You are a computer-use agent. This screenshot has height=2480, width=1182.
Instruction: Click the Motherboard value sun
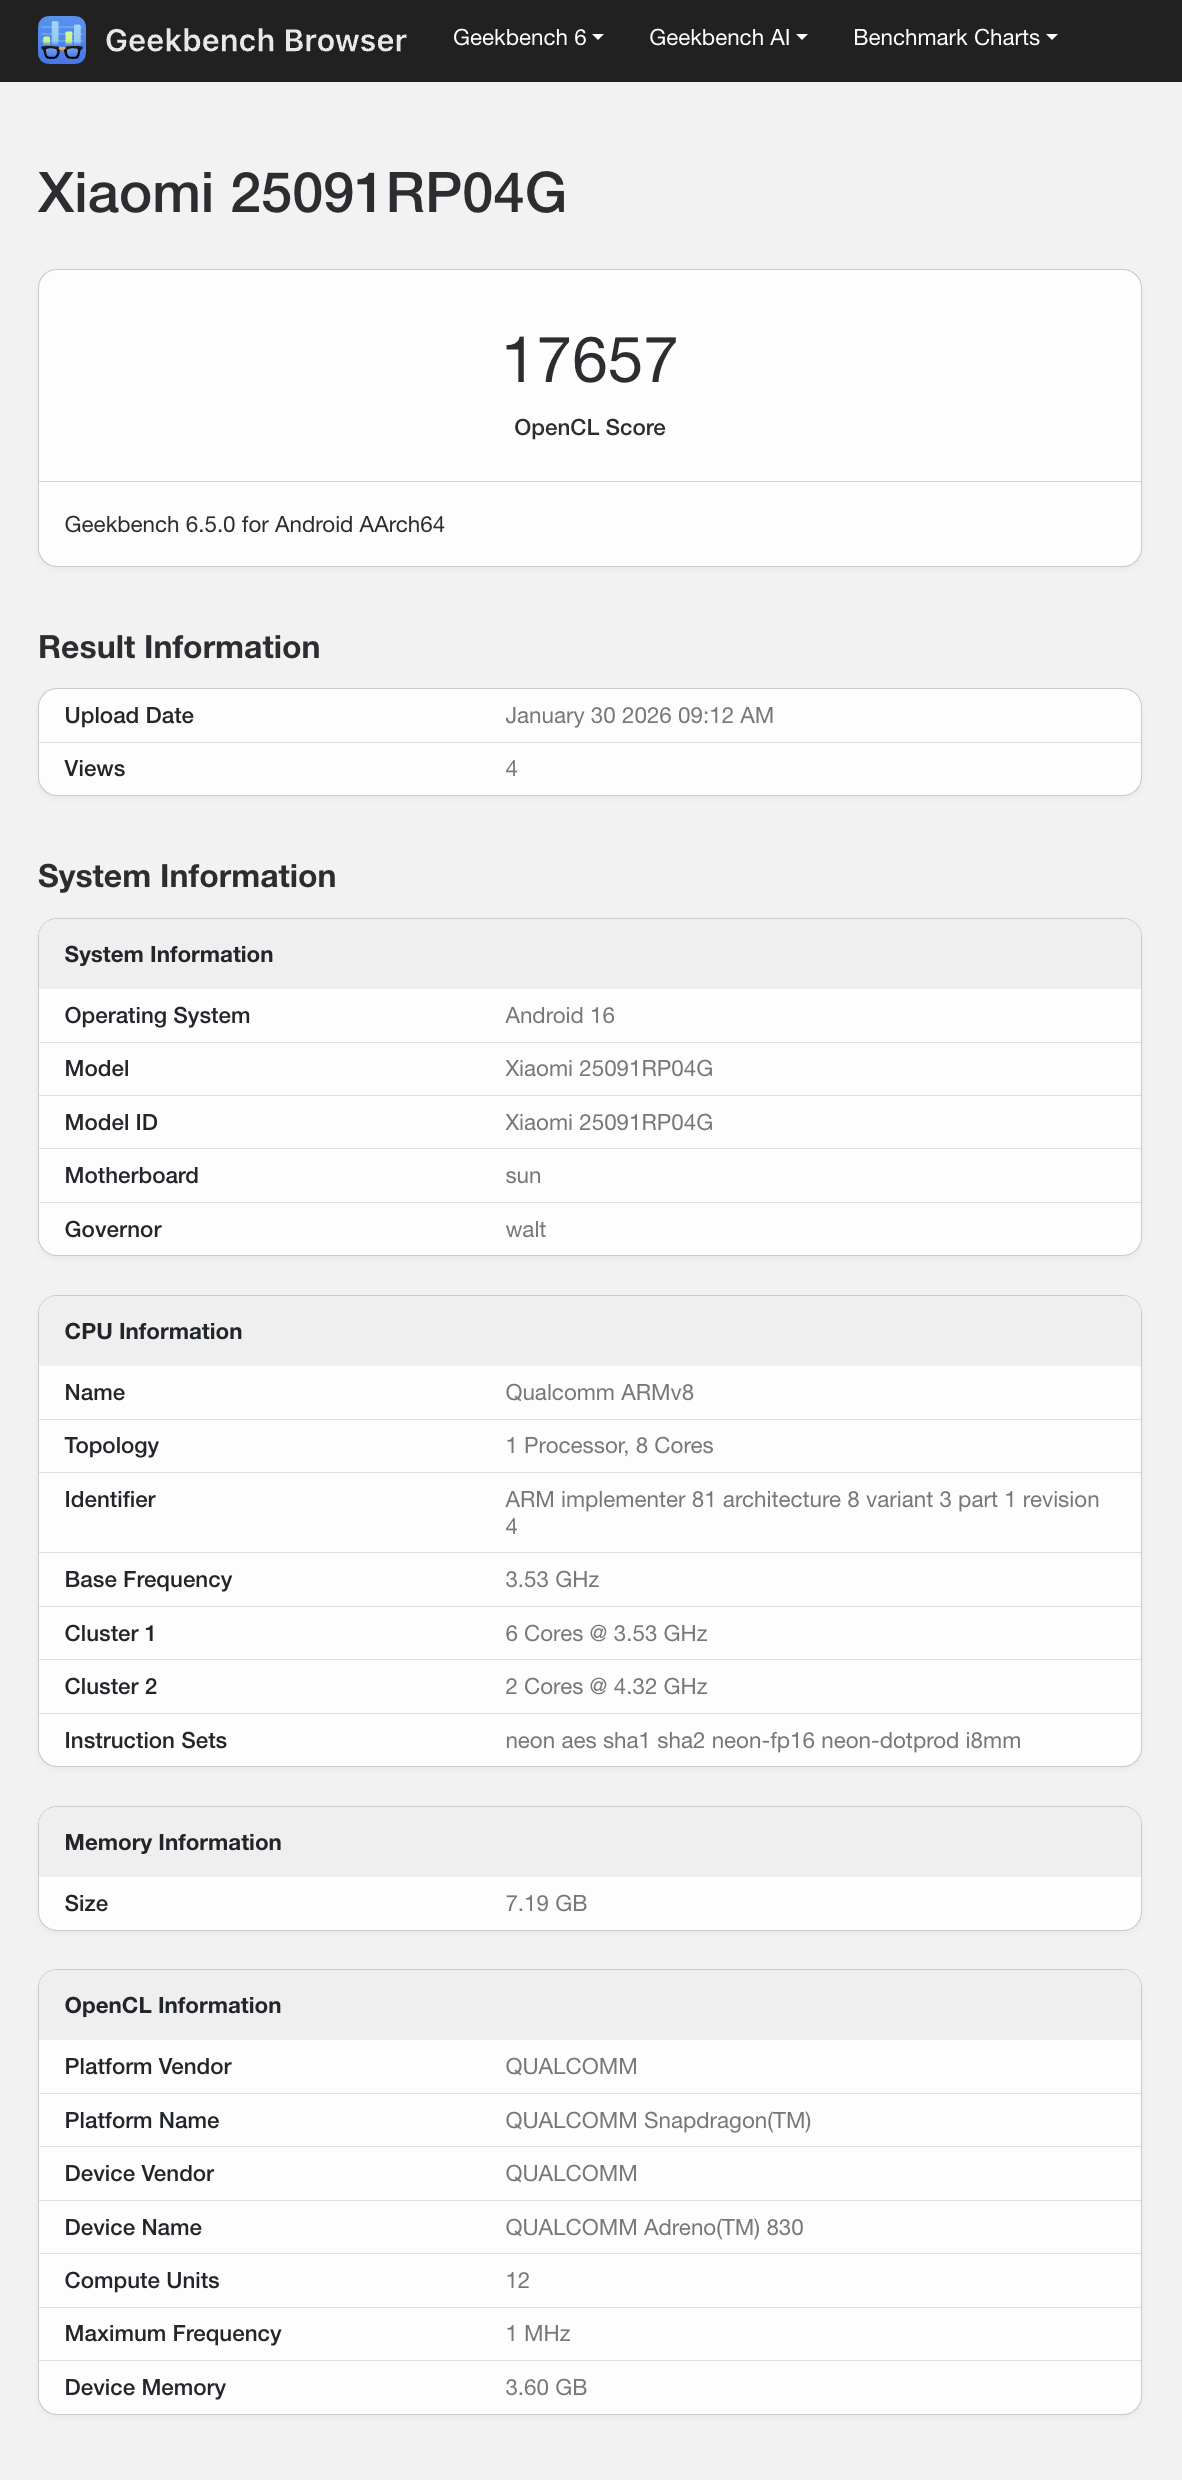(523, 1176)
